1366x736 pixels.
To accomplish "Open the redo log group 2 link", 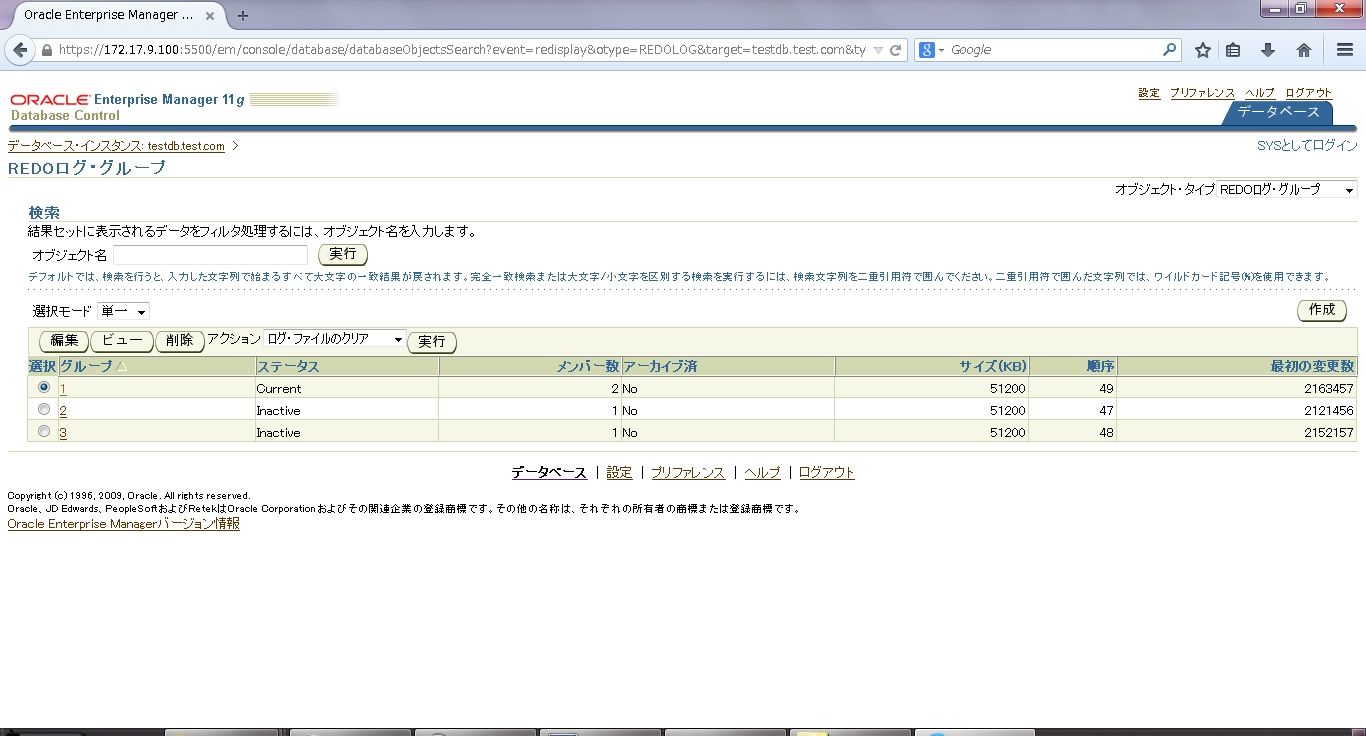I will pyautogui.click(x=63, y=410).
